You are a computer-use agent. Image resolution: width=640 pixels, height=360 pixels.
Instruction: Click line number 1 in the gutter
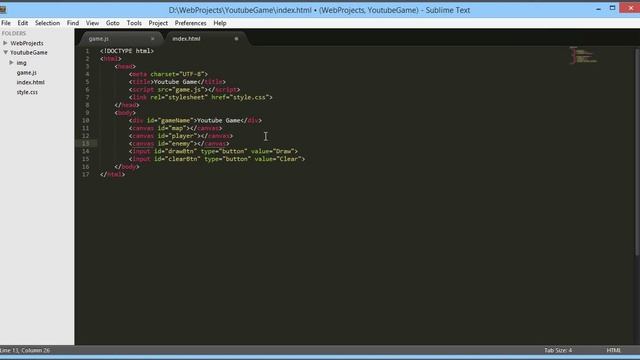click(x=87, y=51)
